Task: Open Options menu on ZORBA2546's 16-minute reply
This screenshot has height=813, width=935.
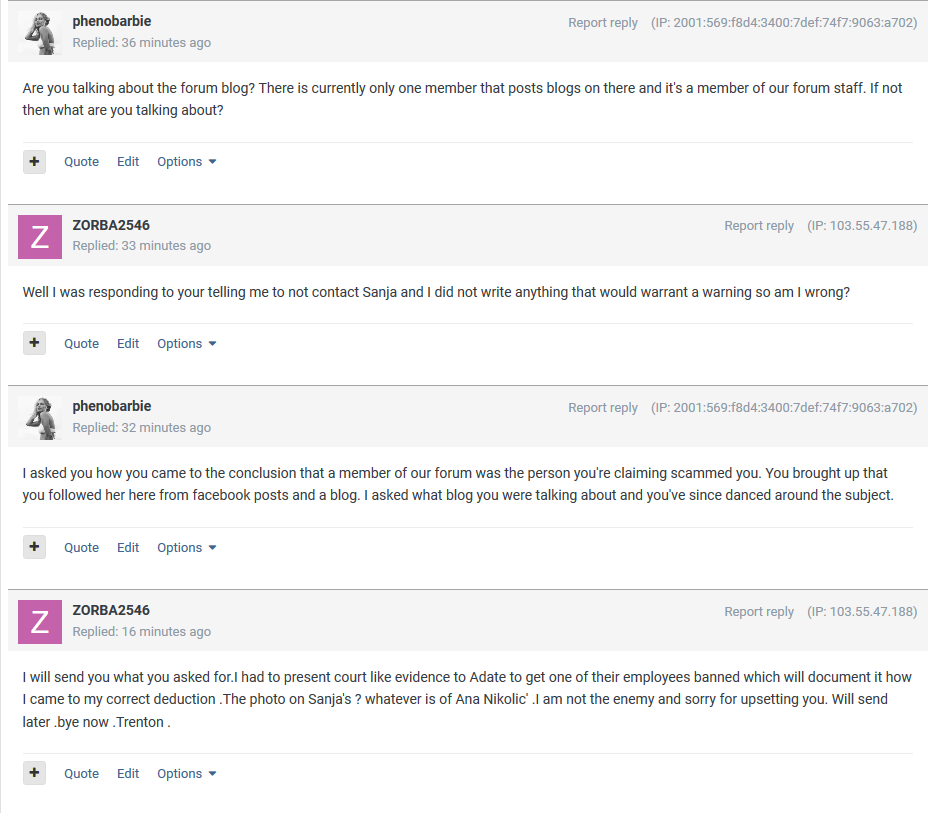Action: click(x=187, y=774)
